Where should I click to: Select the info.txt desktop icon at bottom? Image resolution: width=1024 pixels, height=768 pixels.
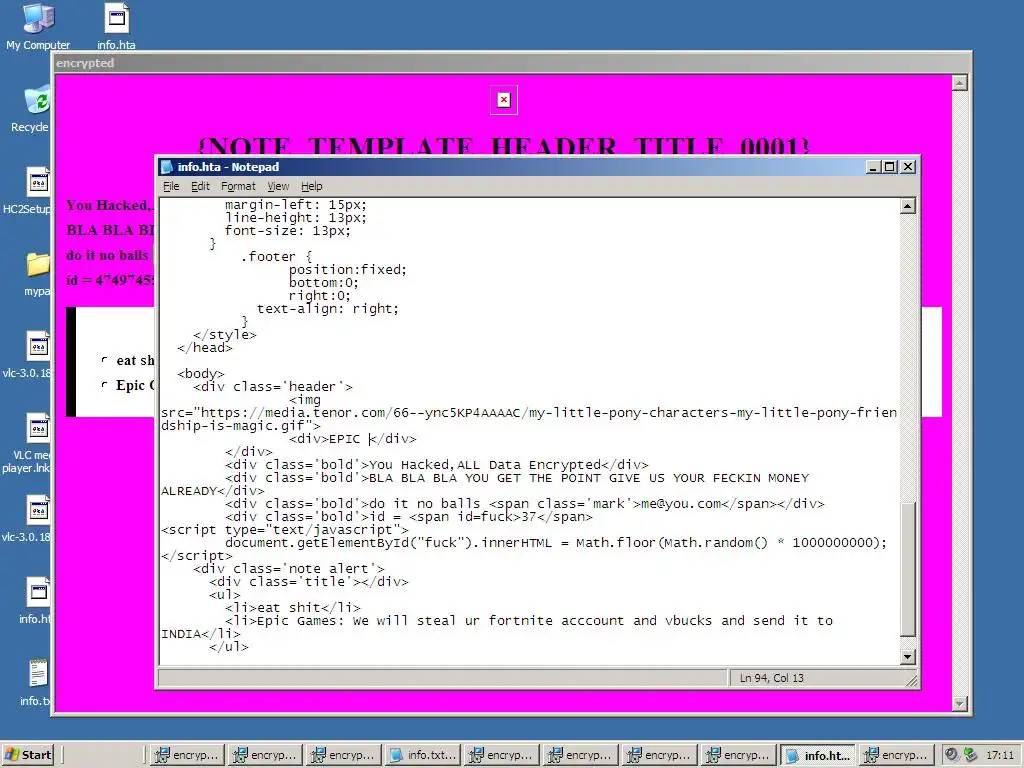tap(36, 682)
